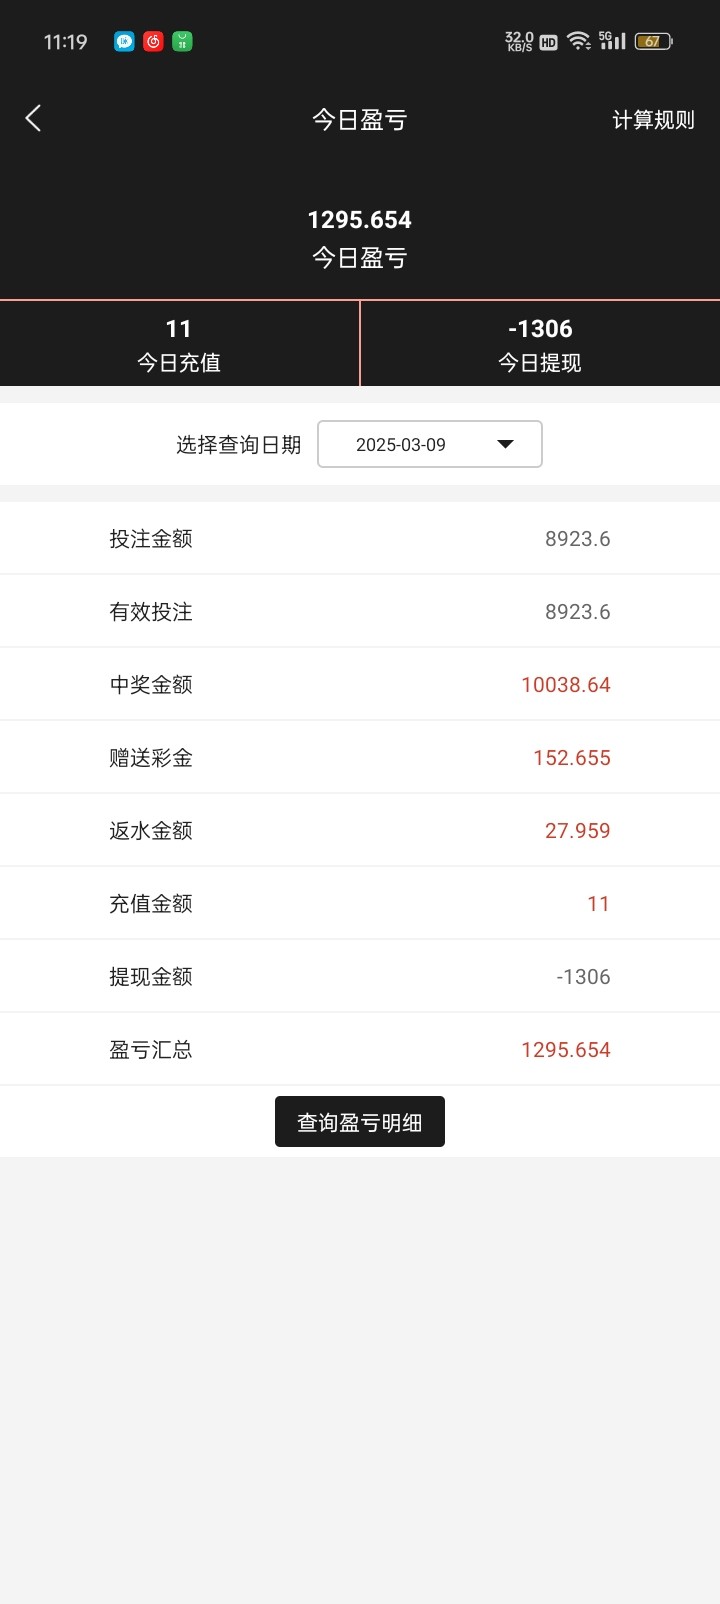Tap the battery indicator icon
Viewport: 720px width, 1604px height.
pos(653,41)
